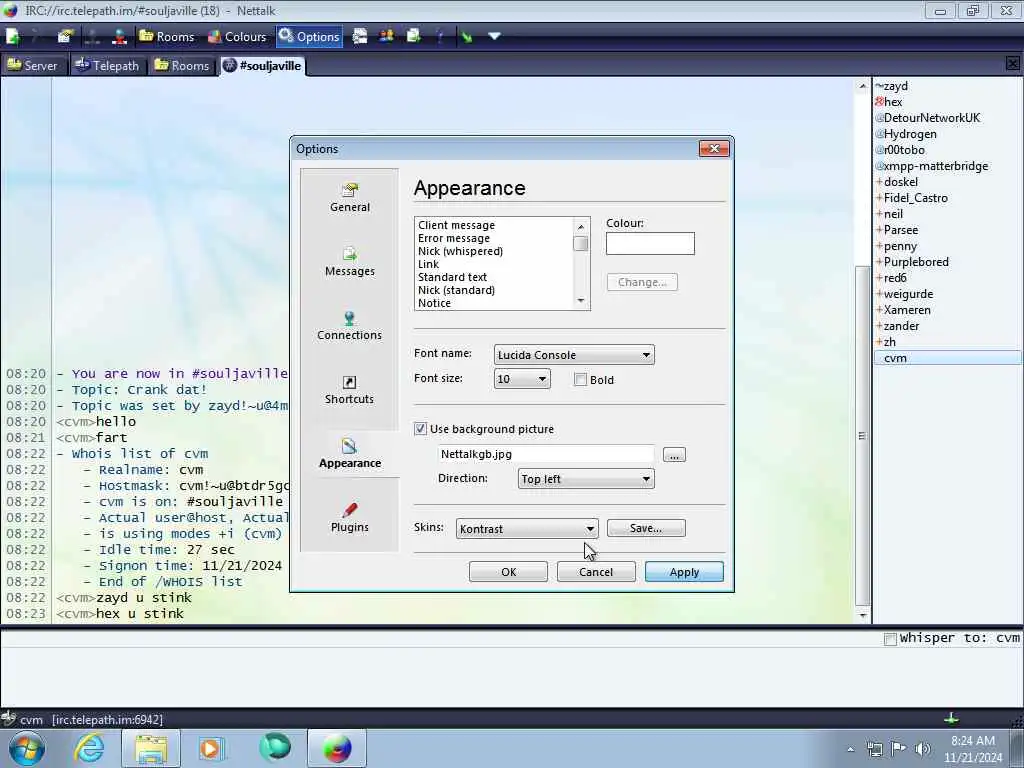Expand the white toolbar overflow arrow
Viewport: 1024px width, 768px height.
[494, 37]
